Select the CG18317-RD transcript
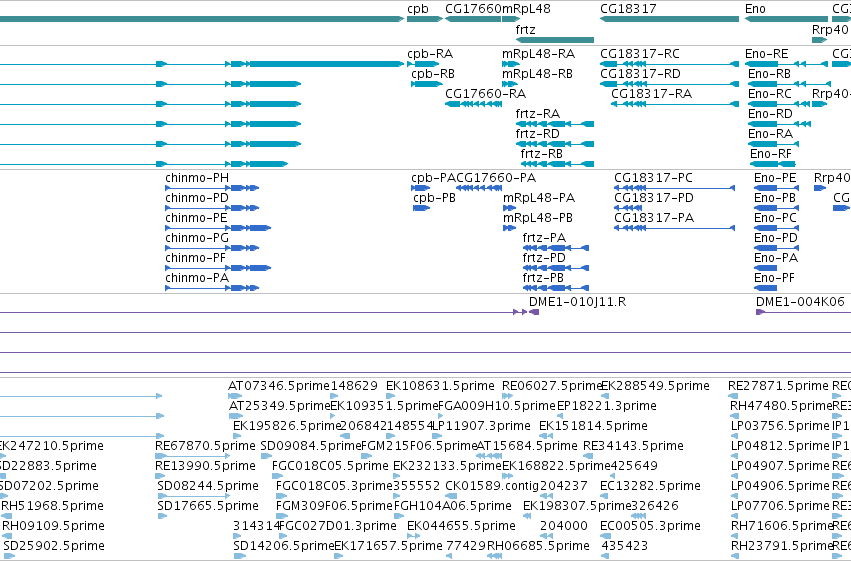Screen dimensions: 851x561 coord(669,84)
